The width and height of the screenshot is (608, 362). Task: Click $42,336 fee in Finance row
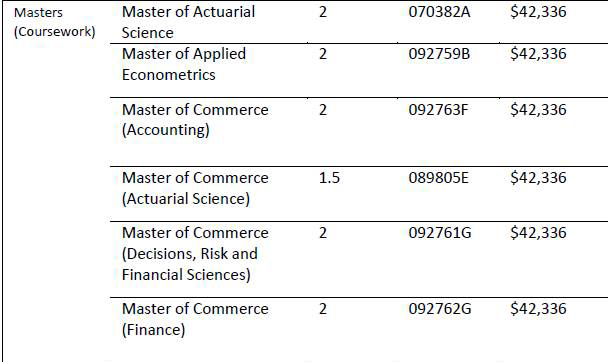click(538, 309)
